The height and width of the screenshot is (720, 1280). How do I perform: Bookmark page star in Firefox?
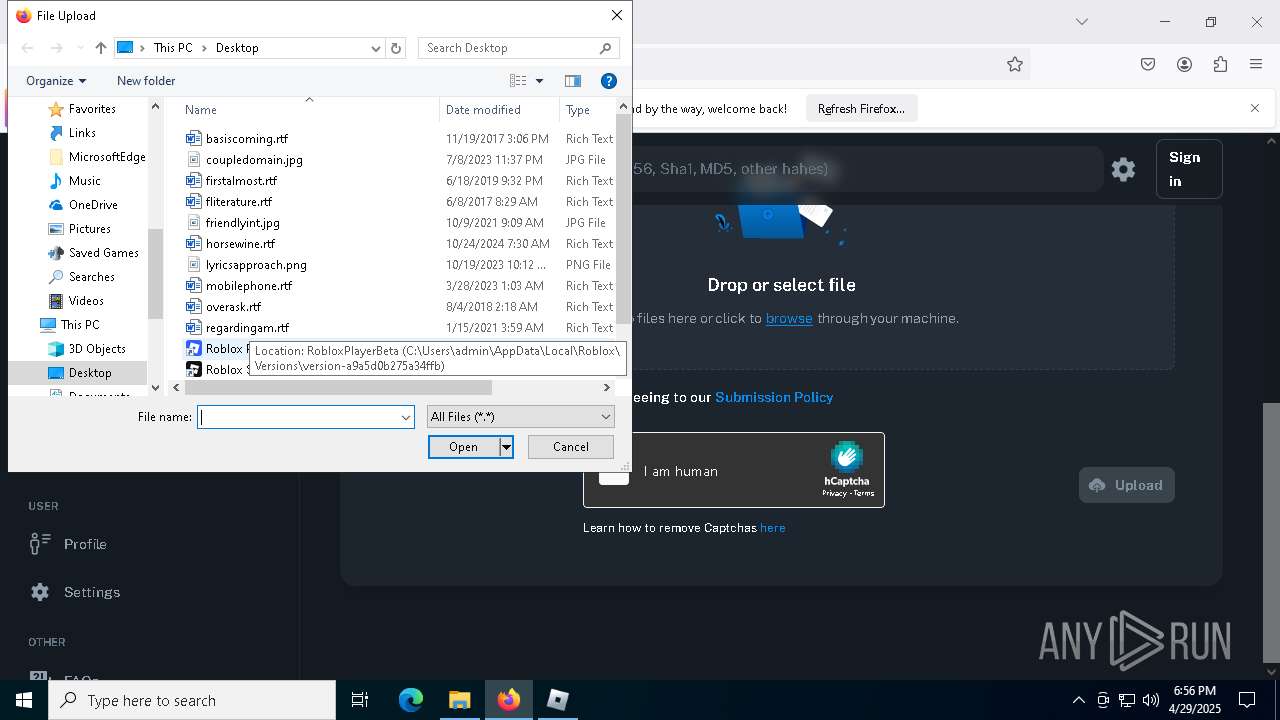1015,64
